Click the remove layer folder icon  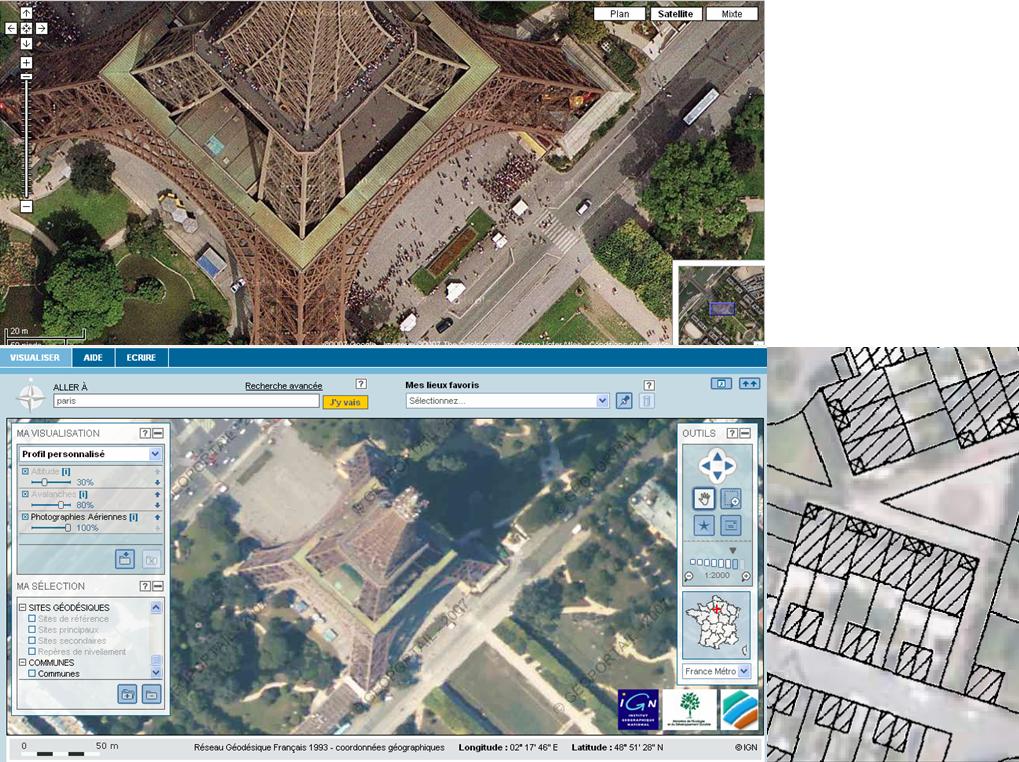(151, 694)
